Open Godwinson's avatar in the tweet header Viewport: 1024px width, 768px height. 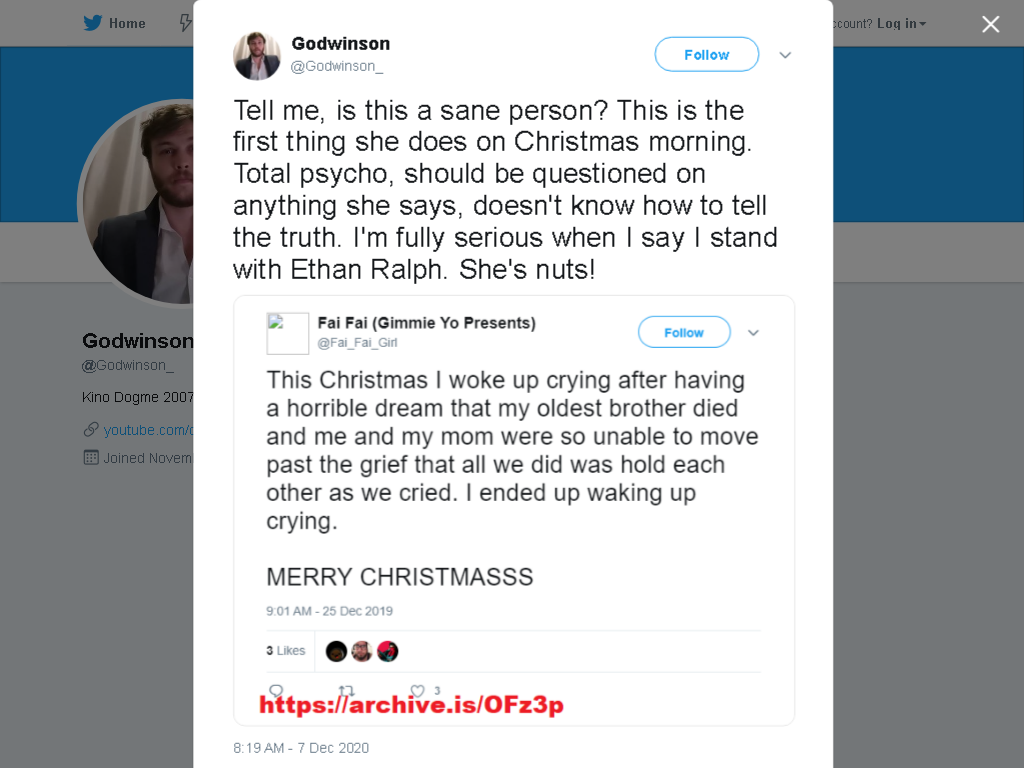[257, 56]
